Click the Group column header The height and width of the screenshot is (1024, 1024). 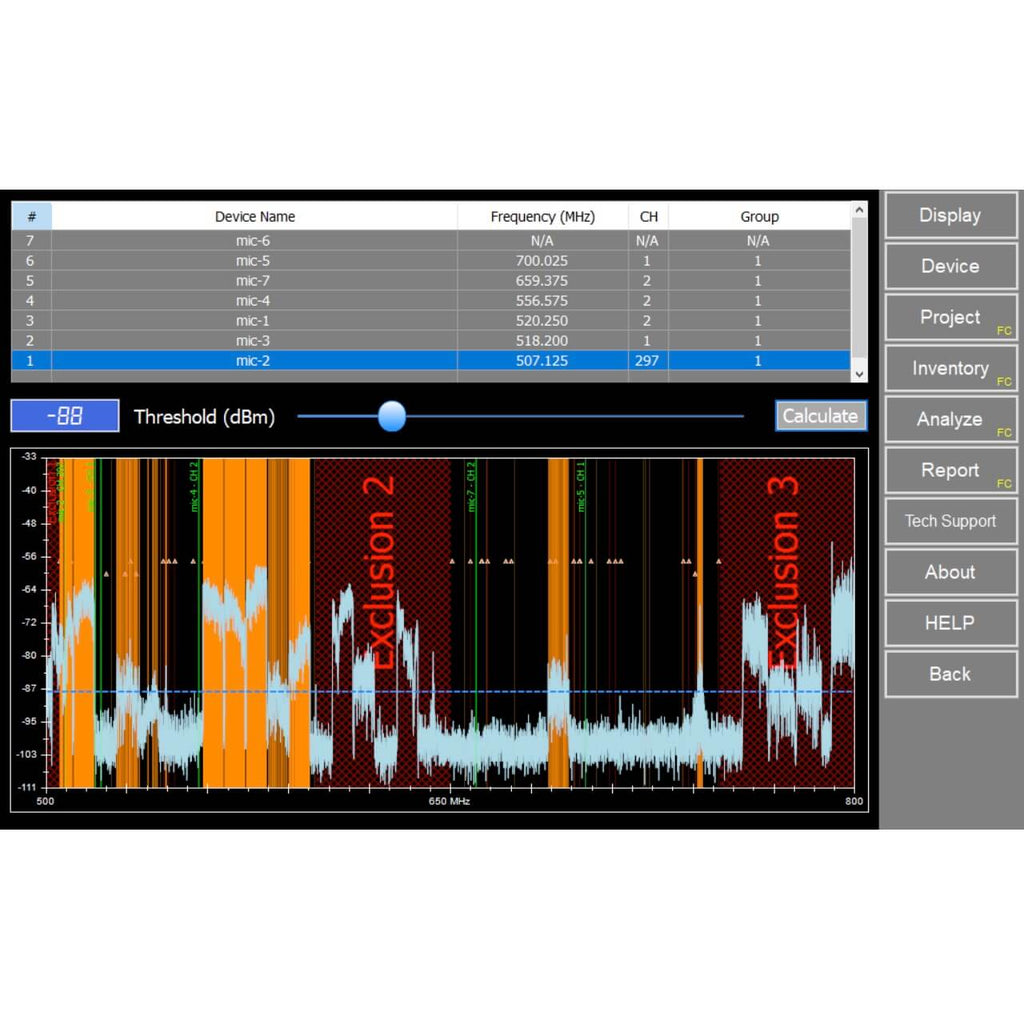(x=759, y=216)
